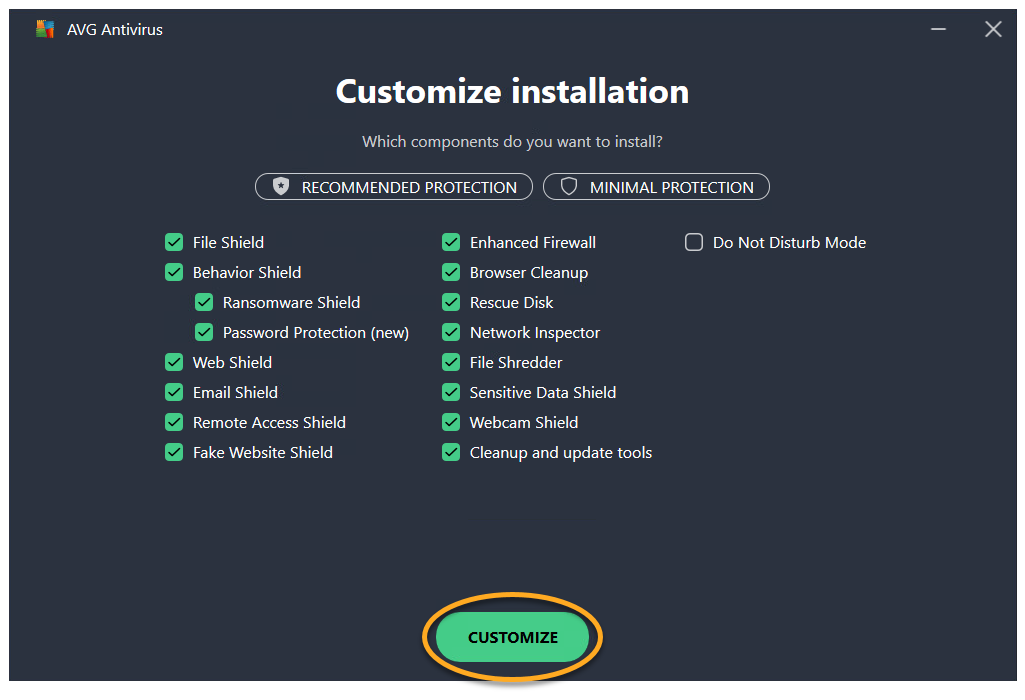The image size is (1025, 700).
Task: Uncheck the Browser Cleanup component
Action: click(x=451, y=272)
